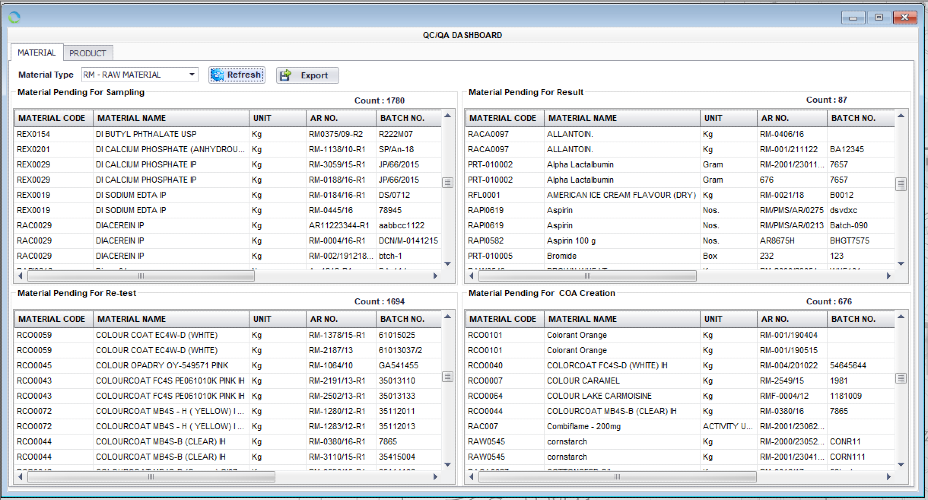This screenshot has height=500, width=928.
Task: Click the Refresh button
Action: click(x=237, y=75)
